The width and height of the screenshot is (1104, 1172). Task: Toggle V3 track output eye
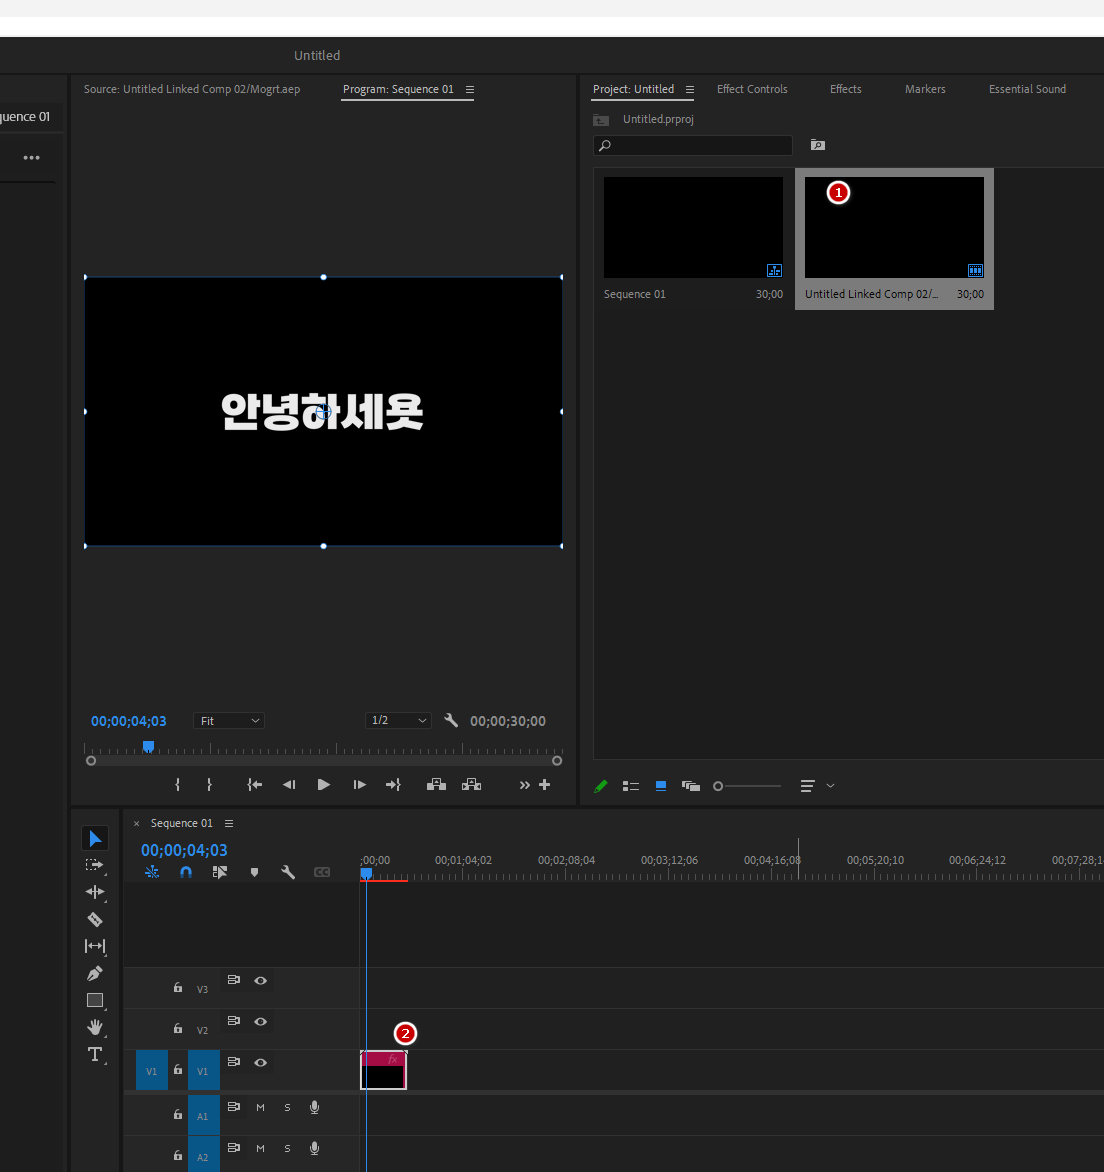coord(260,981)
